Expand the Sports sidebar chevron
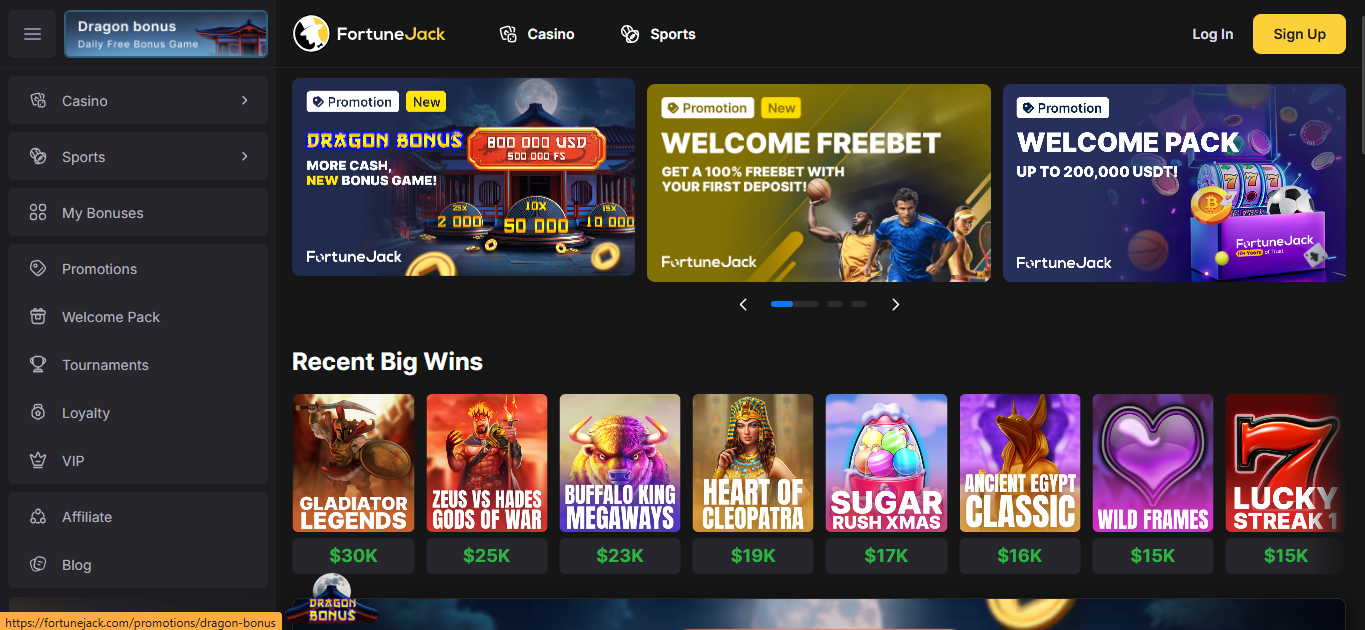Screen dimensions: 1365x630 (245, 157)
